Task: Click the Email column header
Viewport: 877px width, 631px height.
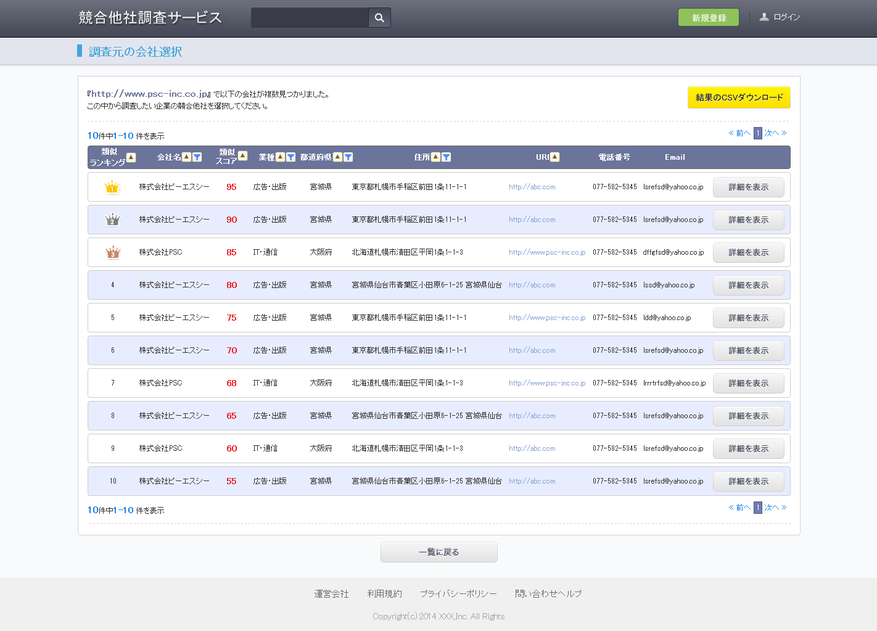Action: click(x=675, y=157)
